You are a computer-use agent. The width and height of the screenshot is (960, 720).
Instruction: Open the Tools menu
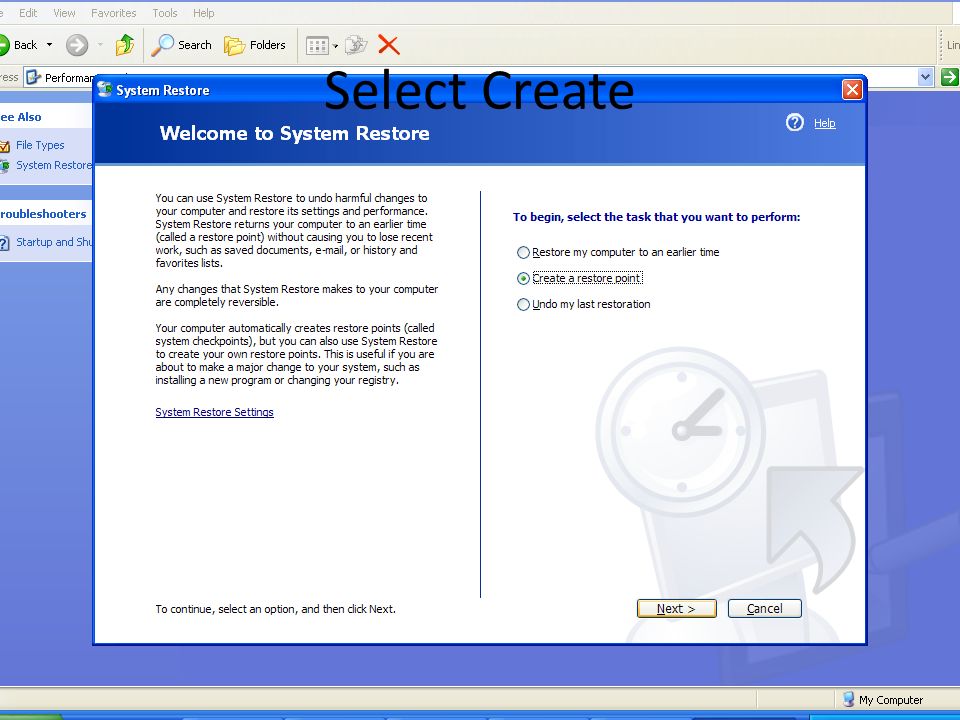pos(165,13)
